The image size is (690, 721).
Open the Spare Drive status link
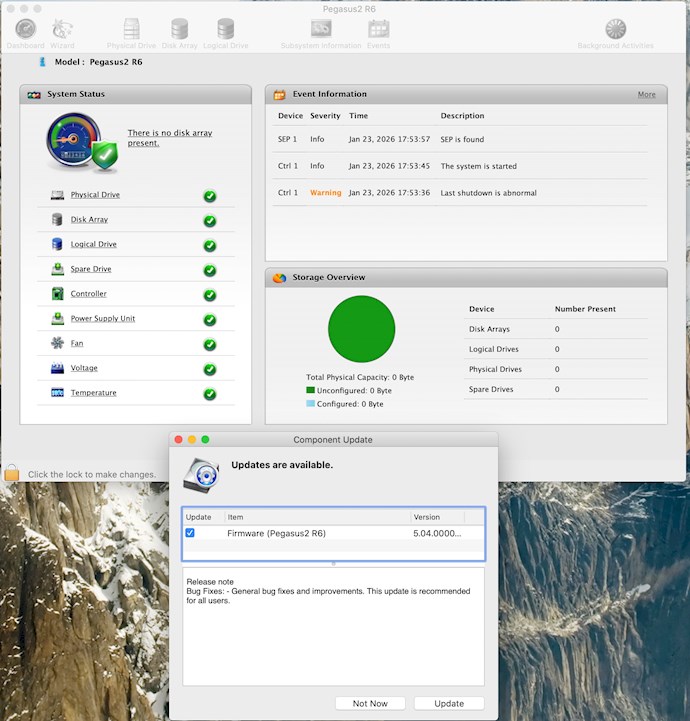[x=91, y=269]
